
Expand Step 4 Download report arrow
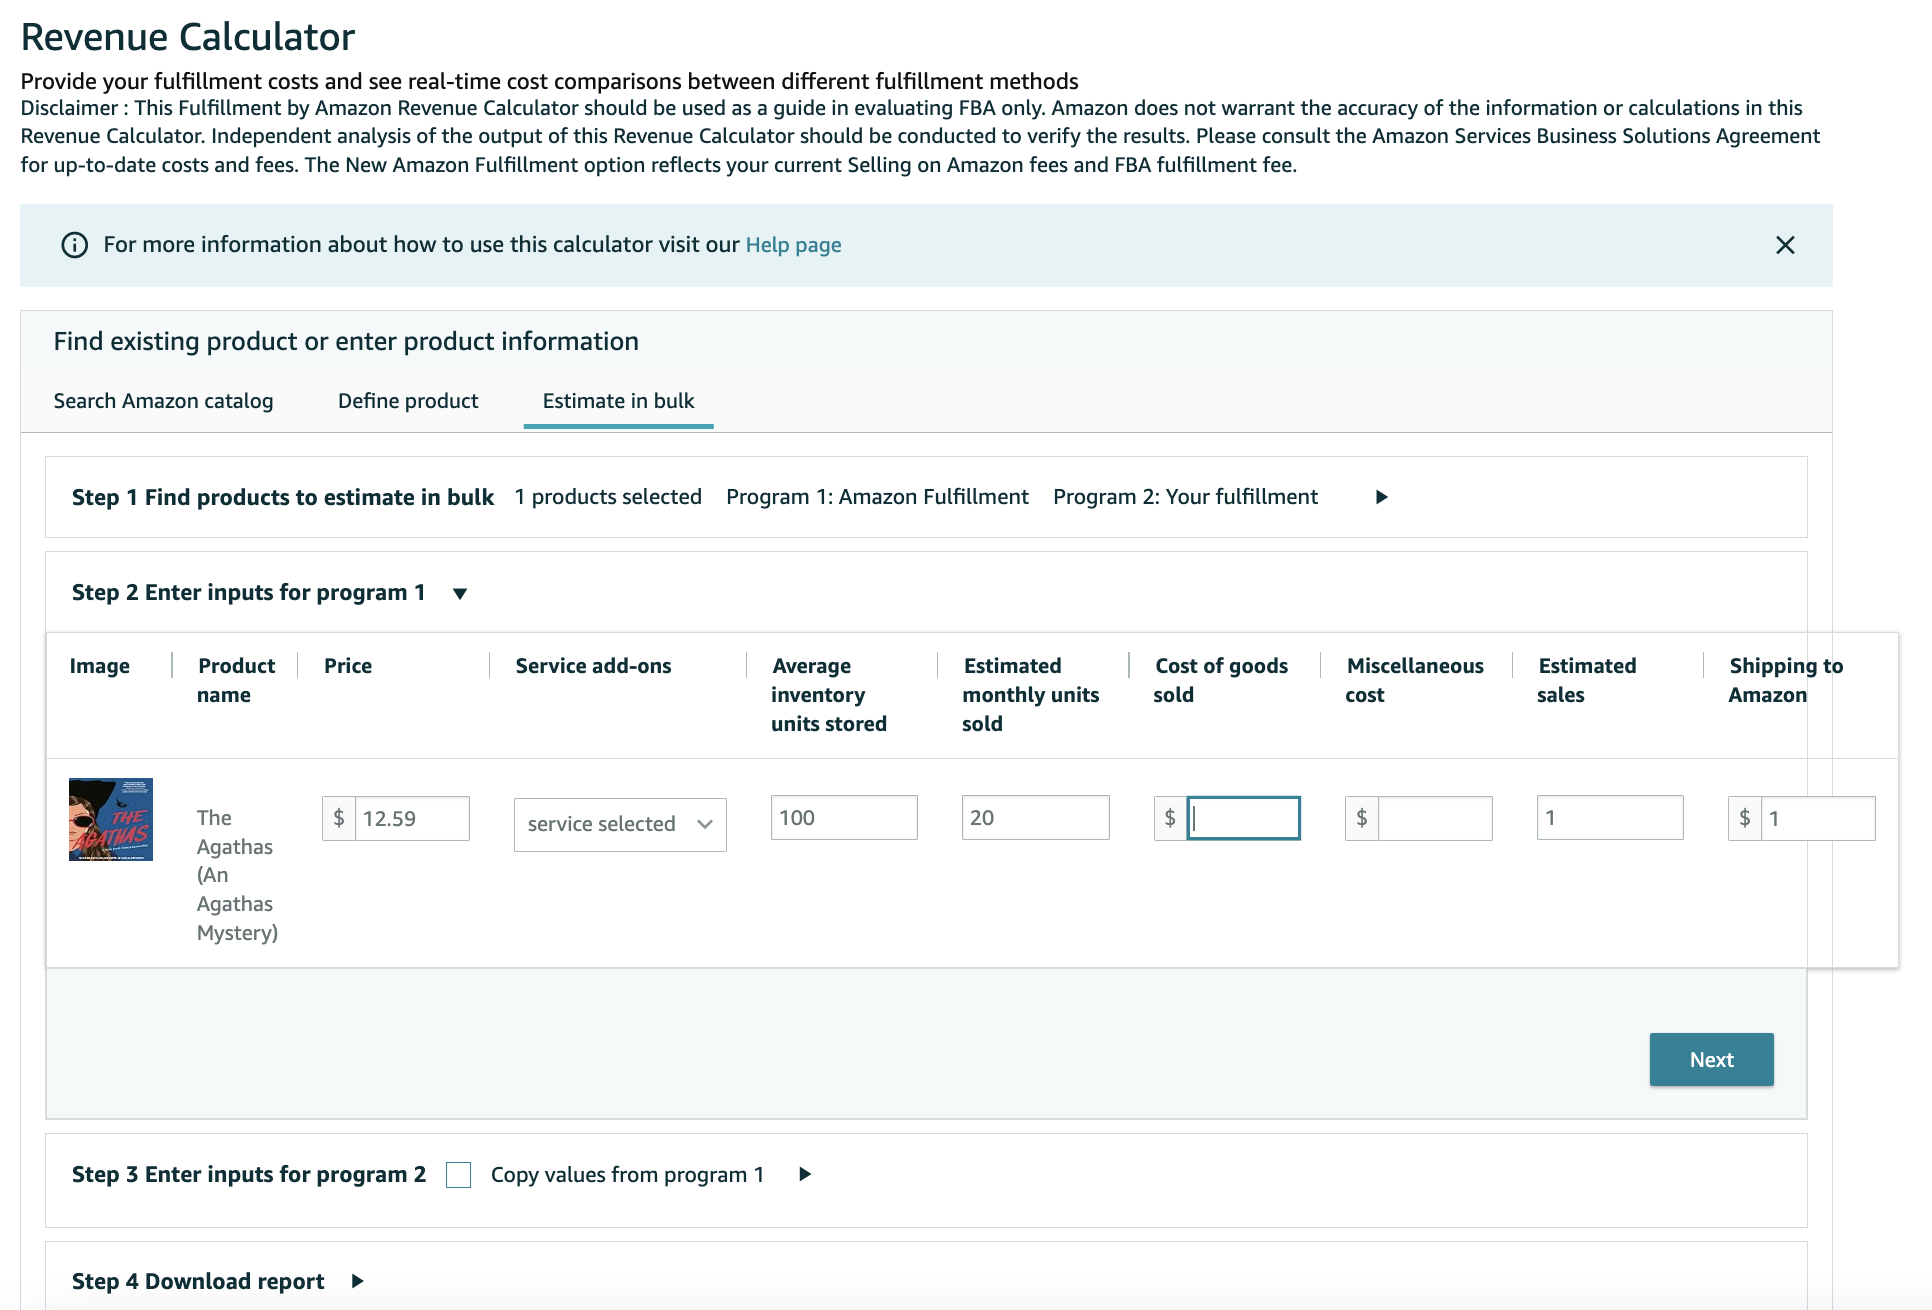pos(357,1281)
